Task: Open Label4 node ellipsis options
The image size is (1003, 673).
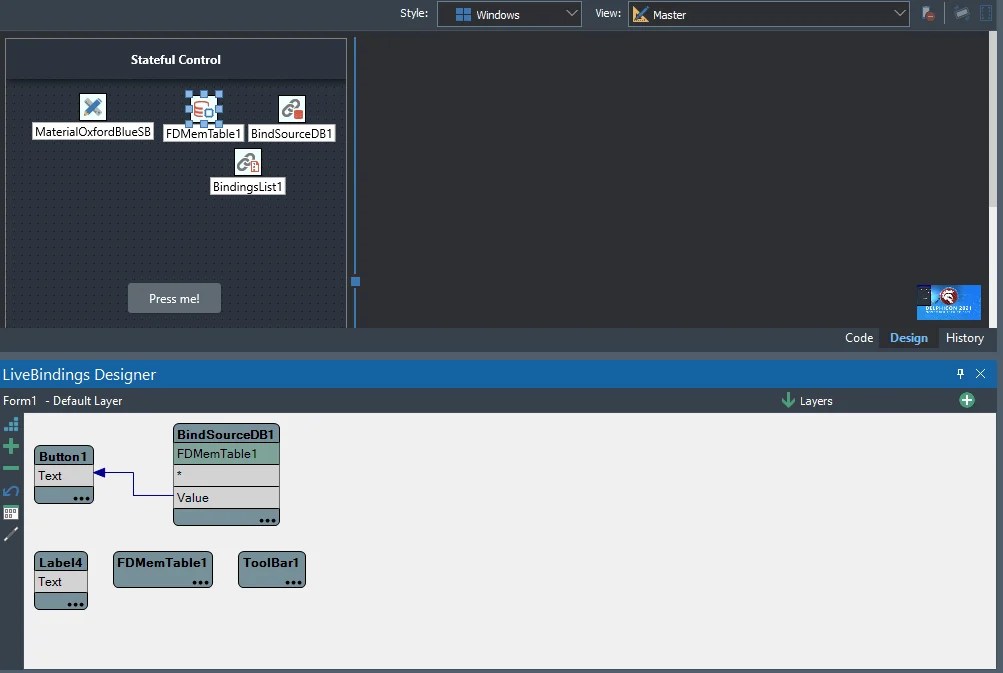Action: 75,604
